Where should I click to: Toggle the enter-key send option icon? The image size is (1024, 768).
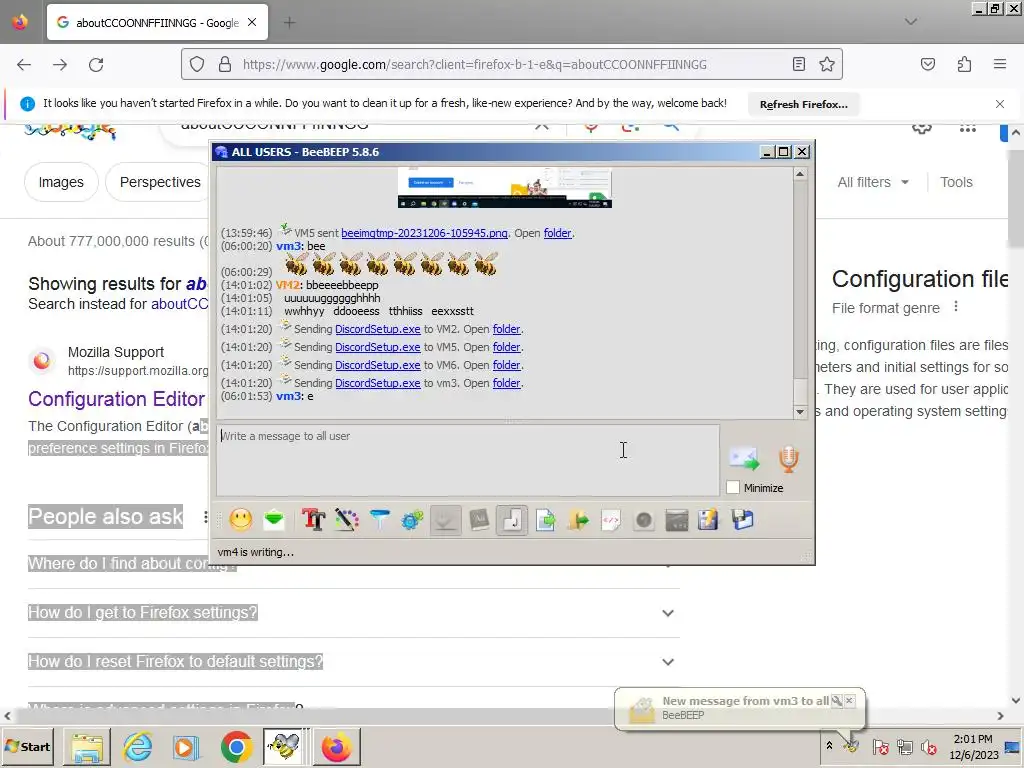[x=512, y=520]
